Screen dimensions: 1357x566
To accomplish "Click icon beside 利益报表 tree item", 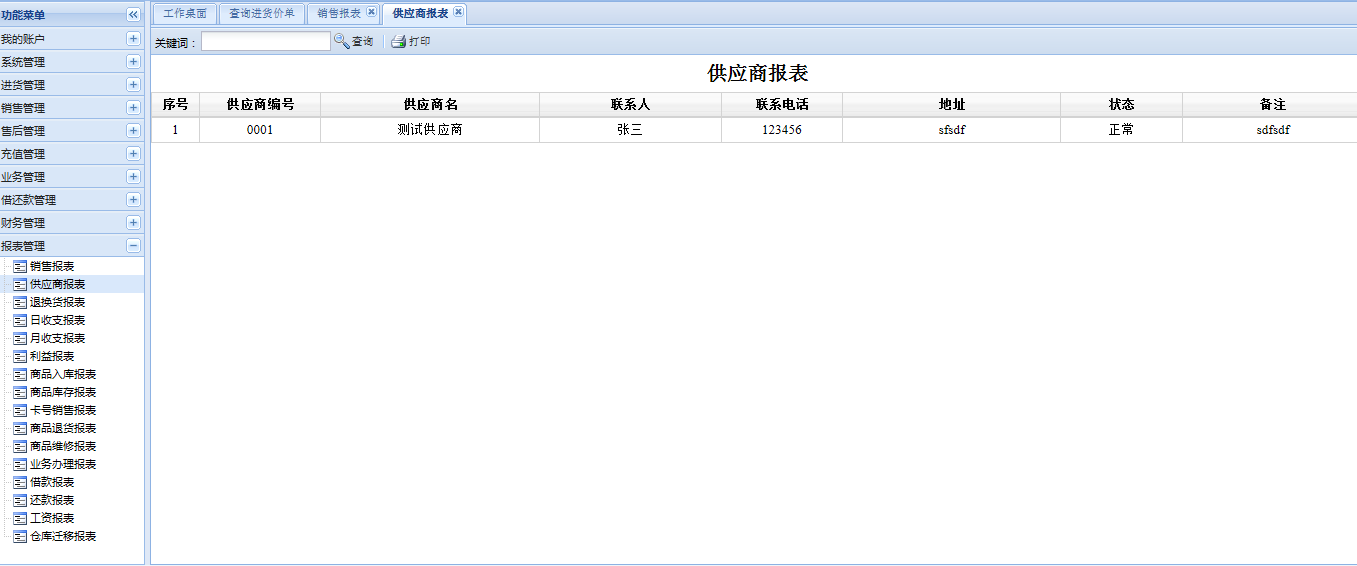I will 20,357.
